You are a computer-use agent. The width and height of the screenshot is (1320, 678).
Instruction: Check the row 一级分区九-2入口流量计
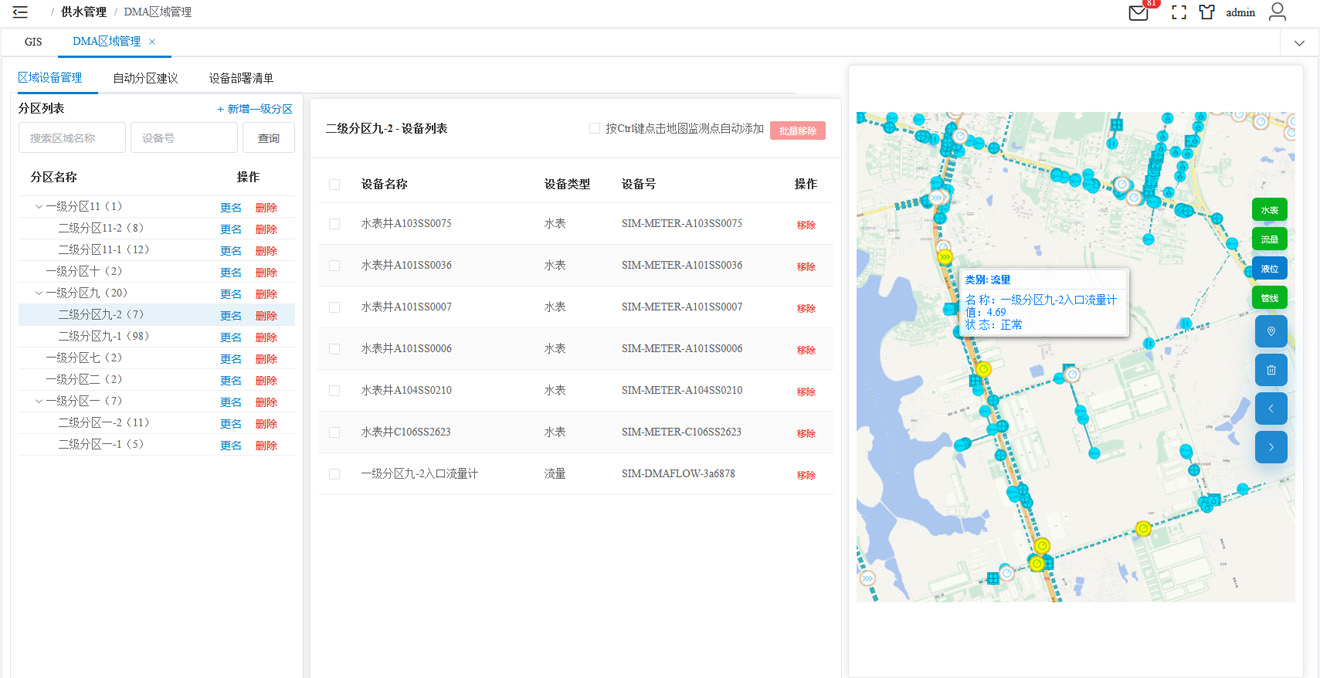click(335, 474)
